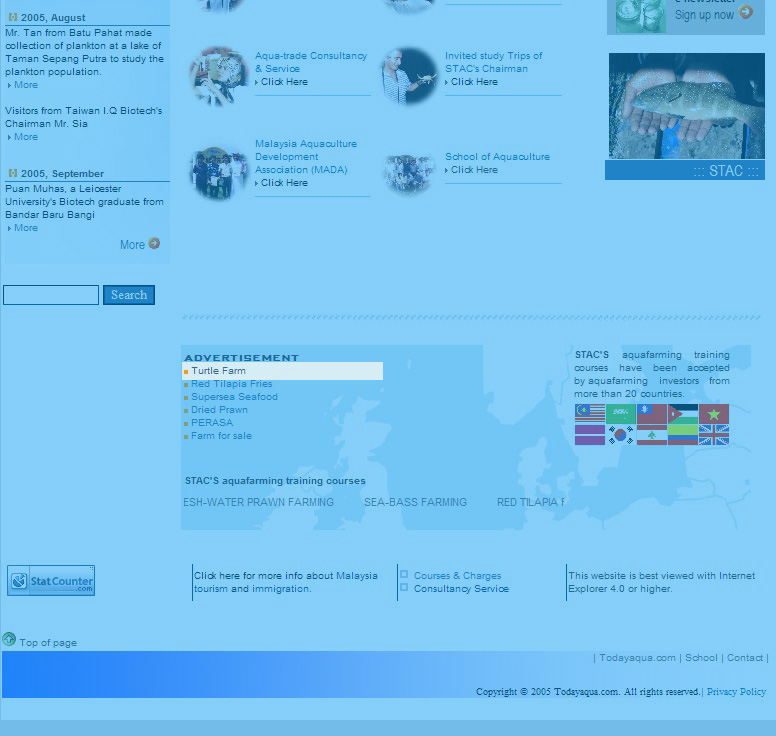The width and height of the screenshot is (776, 736).
Task: Expand More under Taiwan I.Q Biotech visitors
Action: click(26, 137)
